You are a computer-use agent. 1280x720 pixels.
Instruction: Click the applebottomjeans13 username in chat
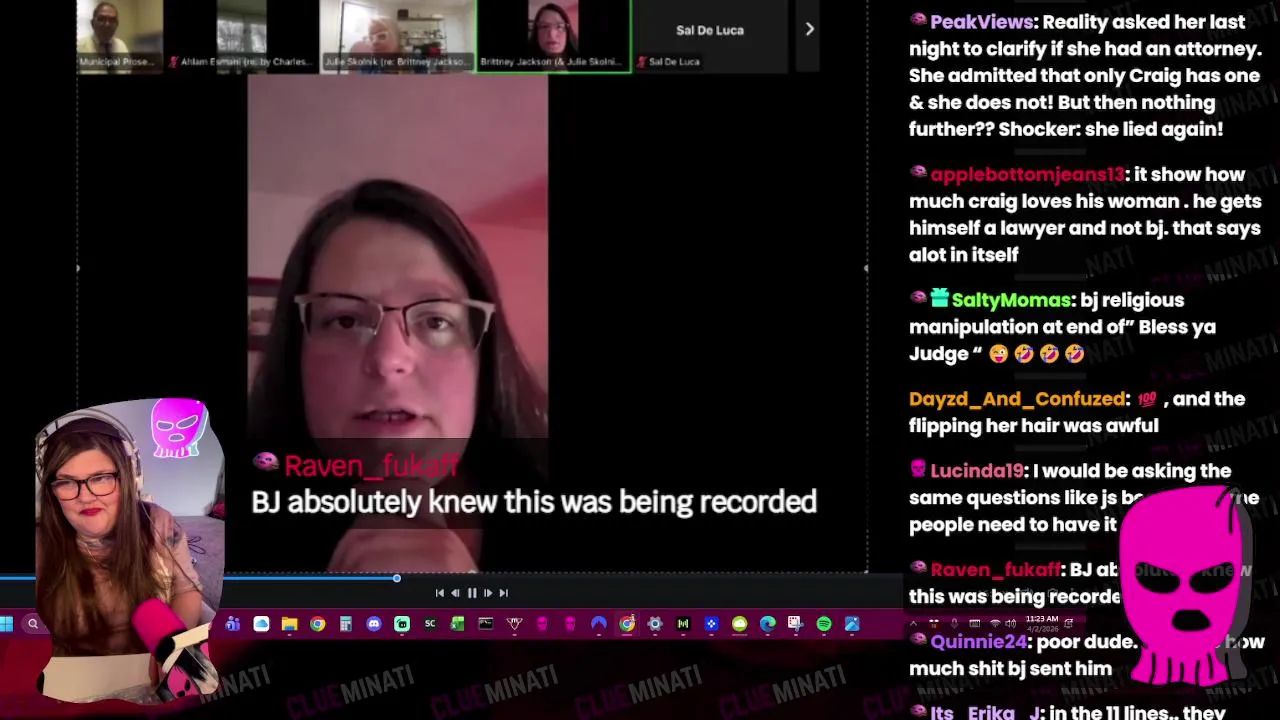click(x=1027, y=174)
